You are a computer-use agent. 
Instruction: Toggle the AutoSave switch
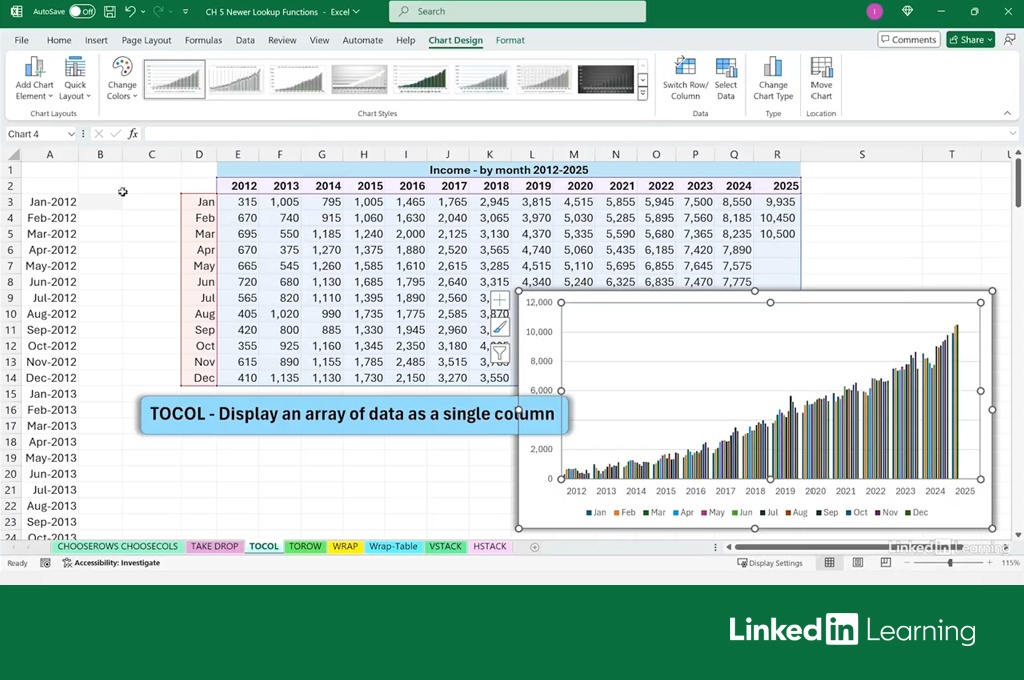(82, 12)
